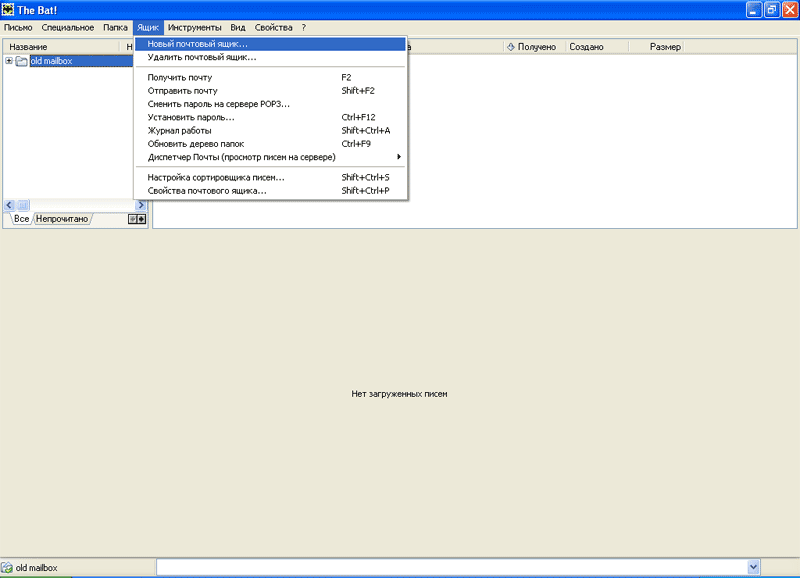The width and height of the screenshot is (800, 578).
Task: Select 'Получить почту' in the menu
Action: (270, 78)
